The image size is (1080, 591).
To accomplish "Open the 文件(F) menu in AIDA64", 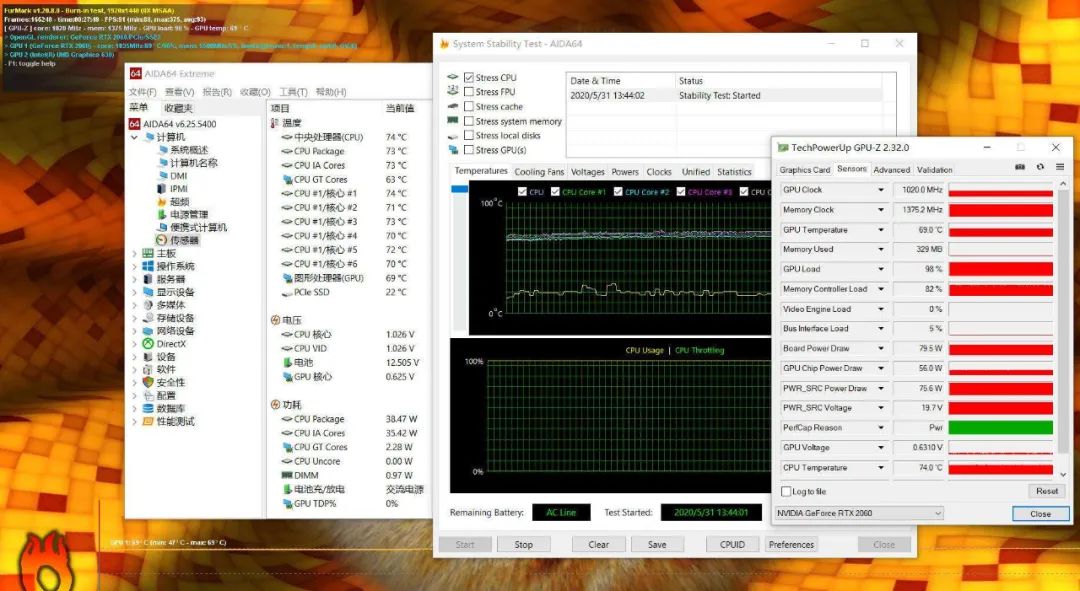I will coord(143,92).
